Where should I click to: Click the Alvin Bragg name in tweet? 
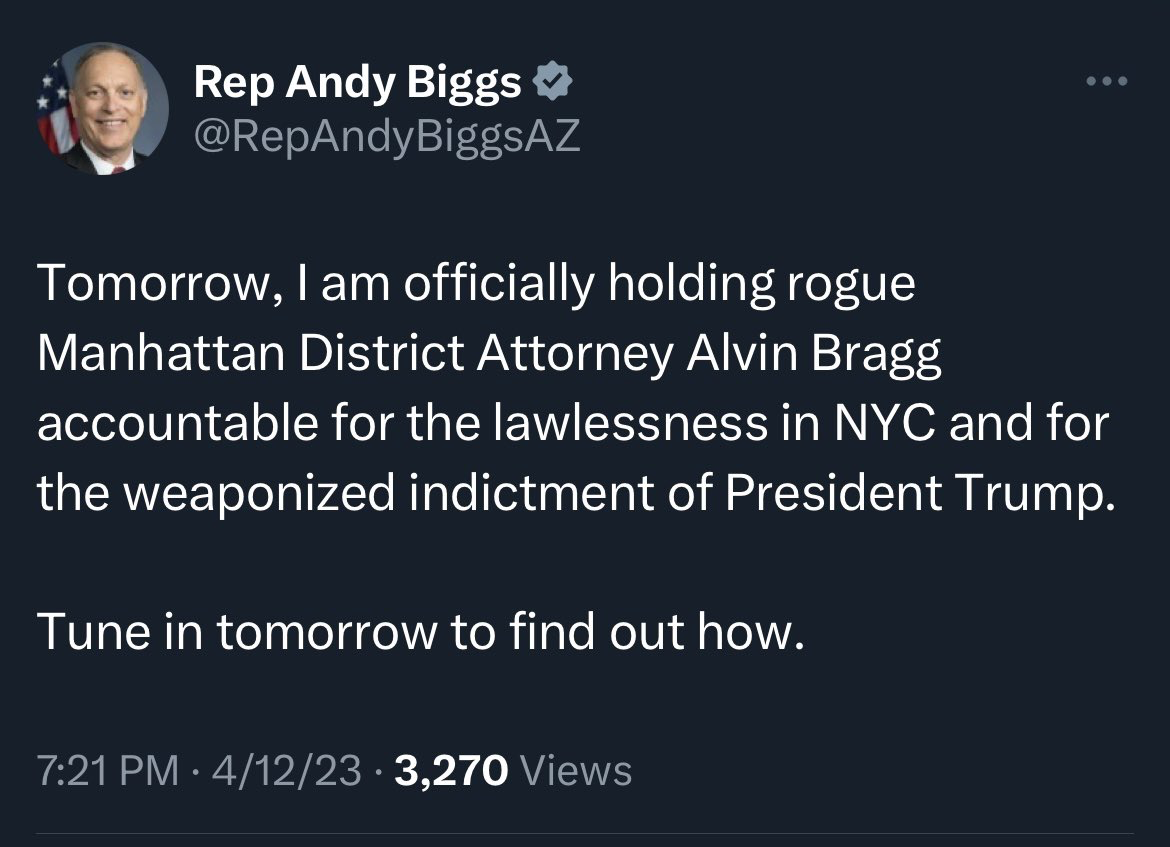(813, 353)
